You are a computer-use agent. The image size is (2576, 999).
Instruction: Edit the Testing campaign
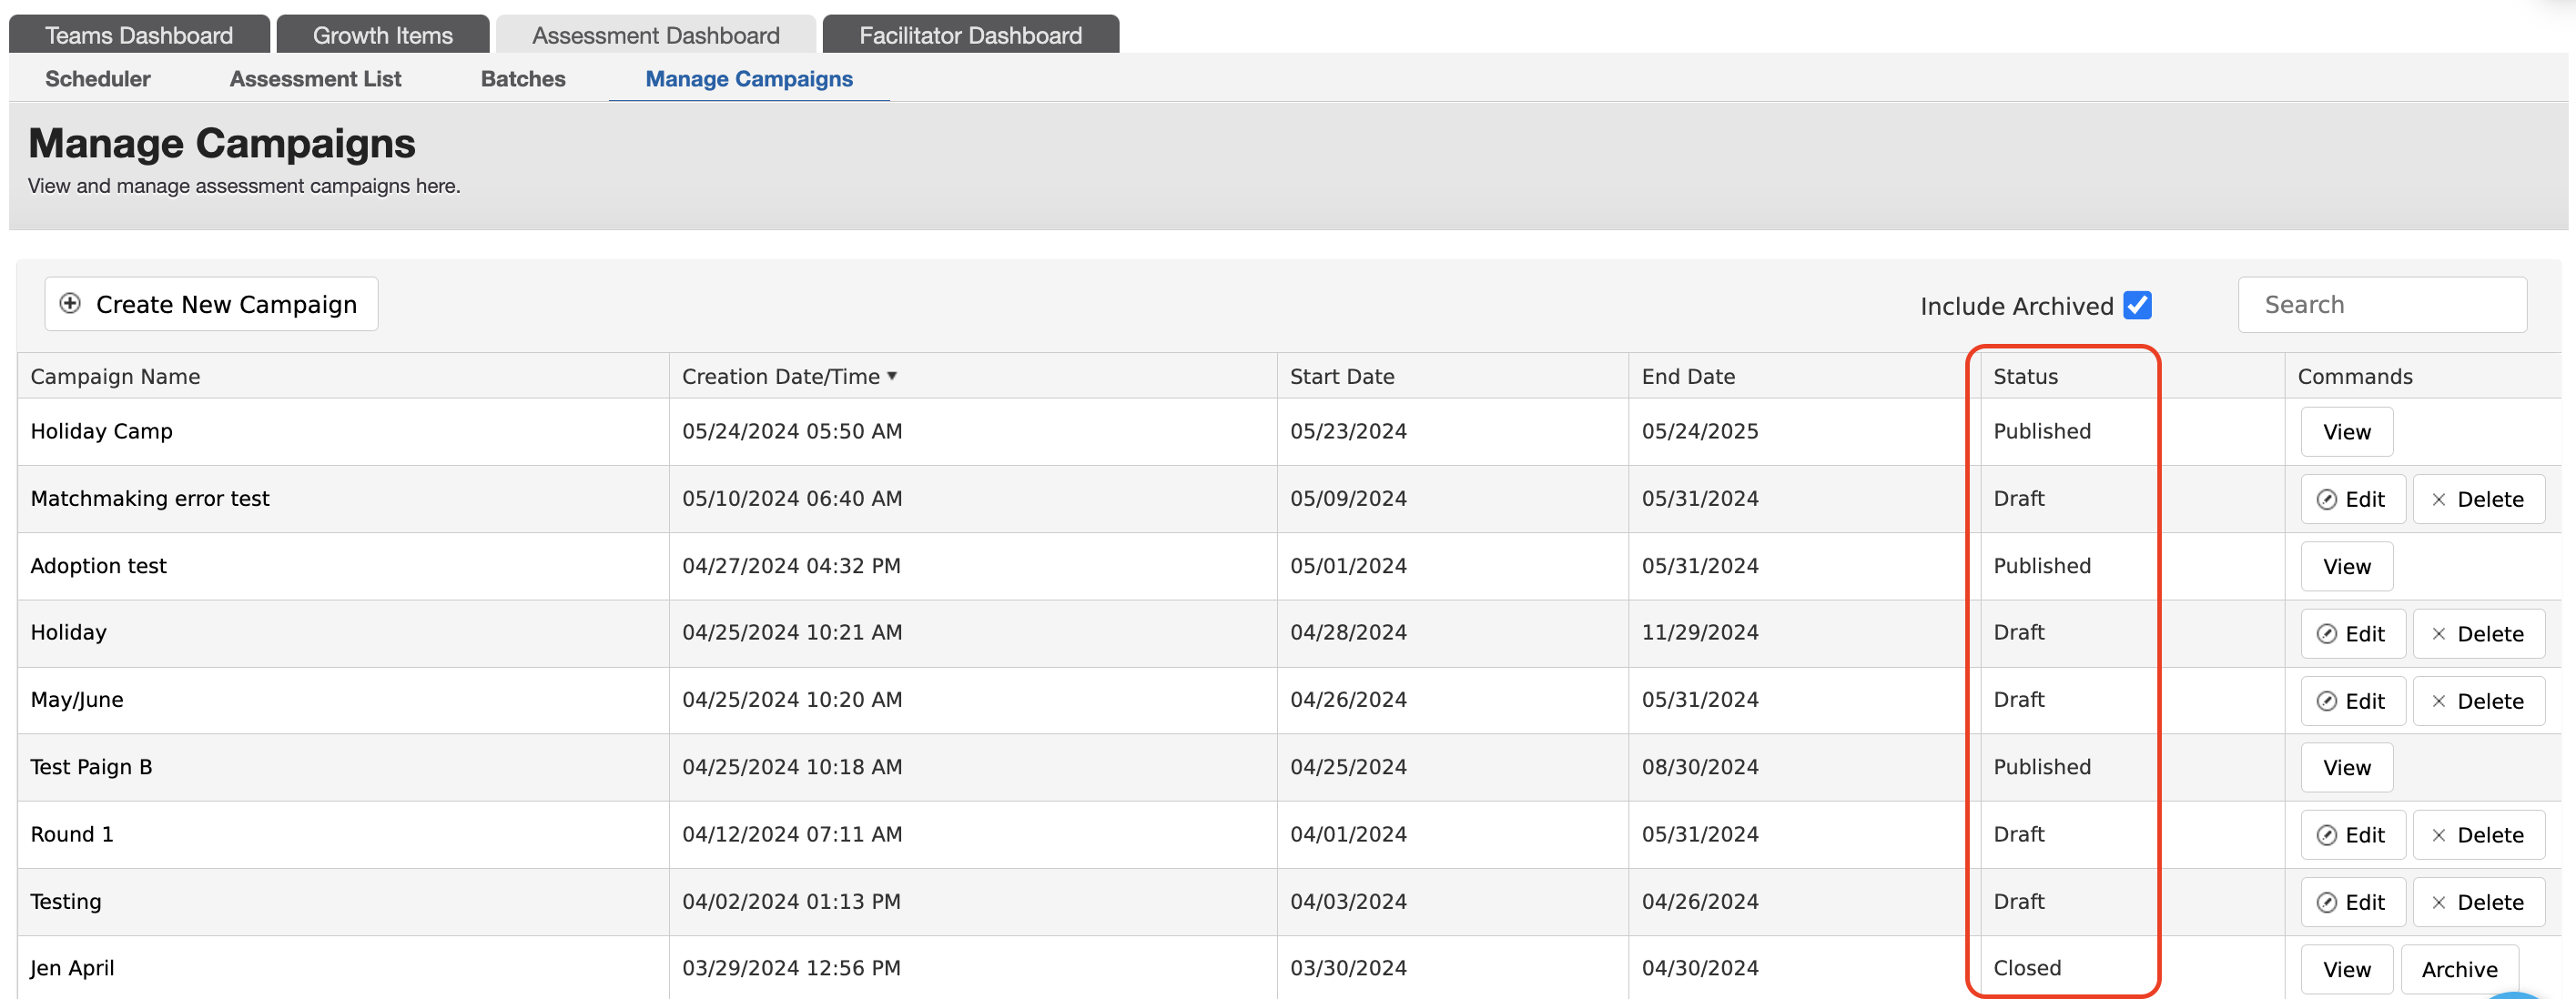[x=2353, y=902]
